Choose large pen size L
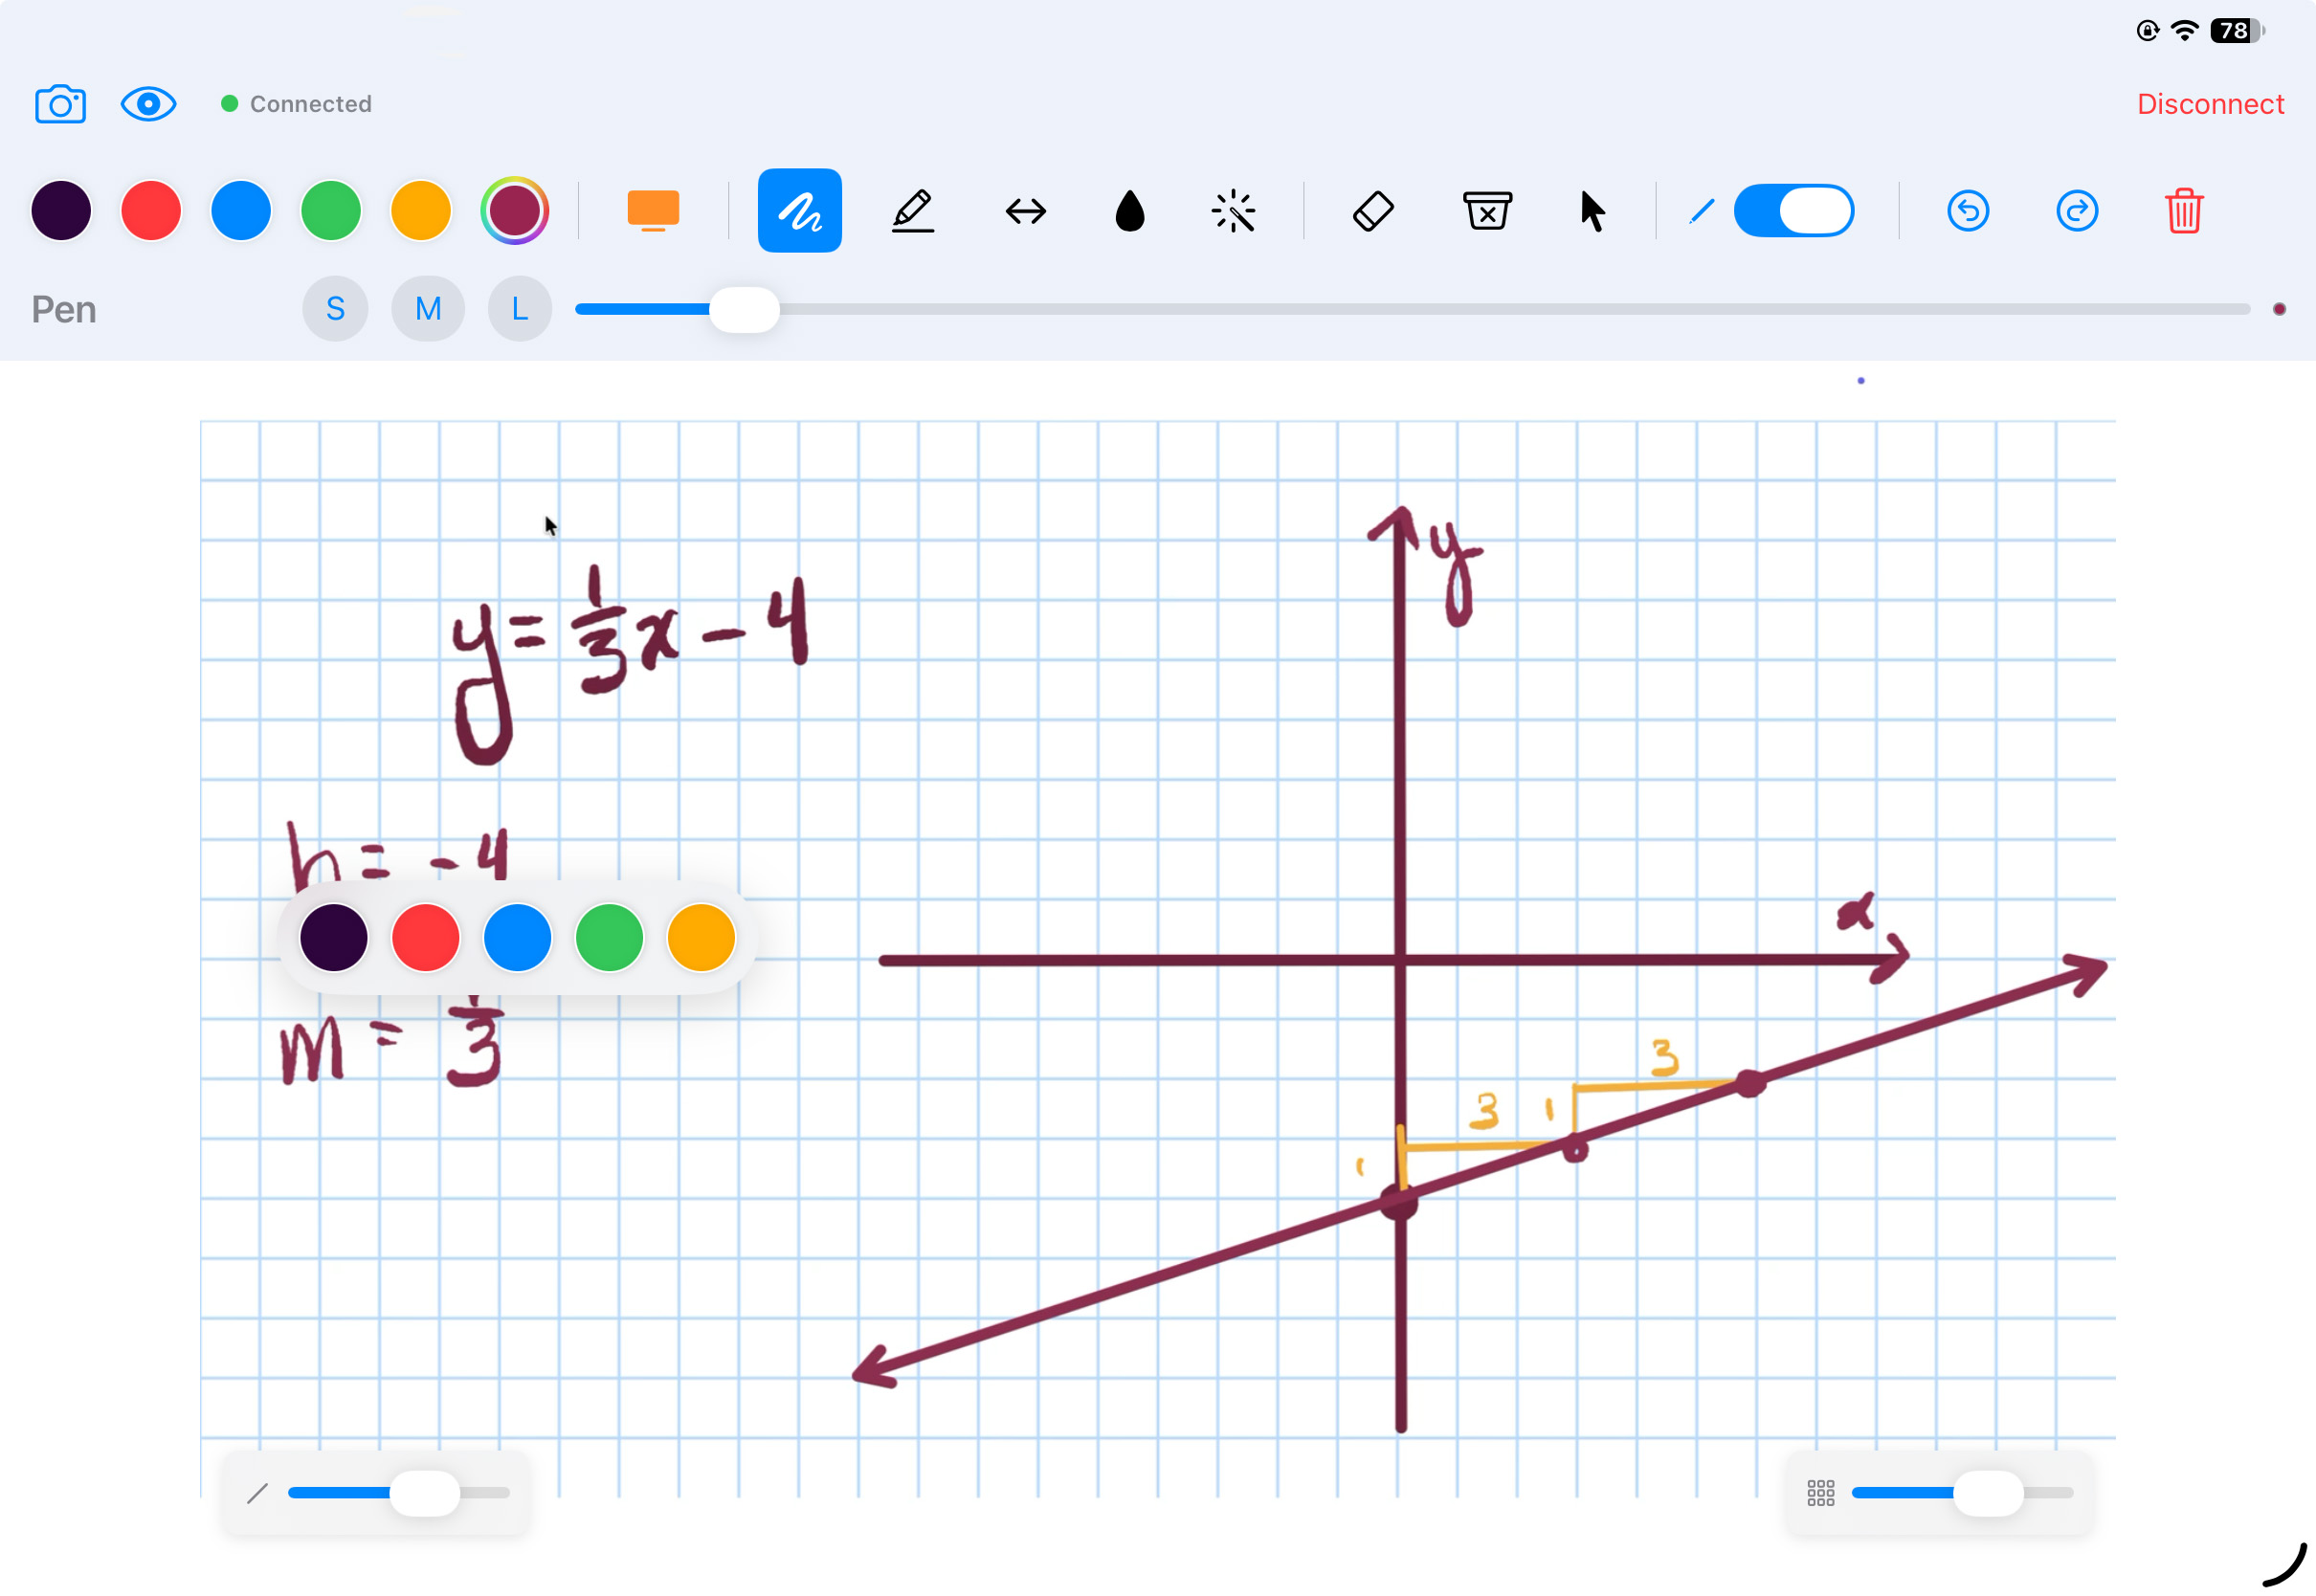Screen dimensions: 2316x1596 520,309
